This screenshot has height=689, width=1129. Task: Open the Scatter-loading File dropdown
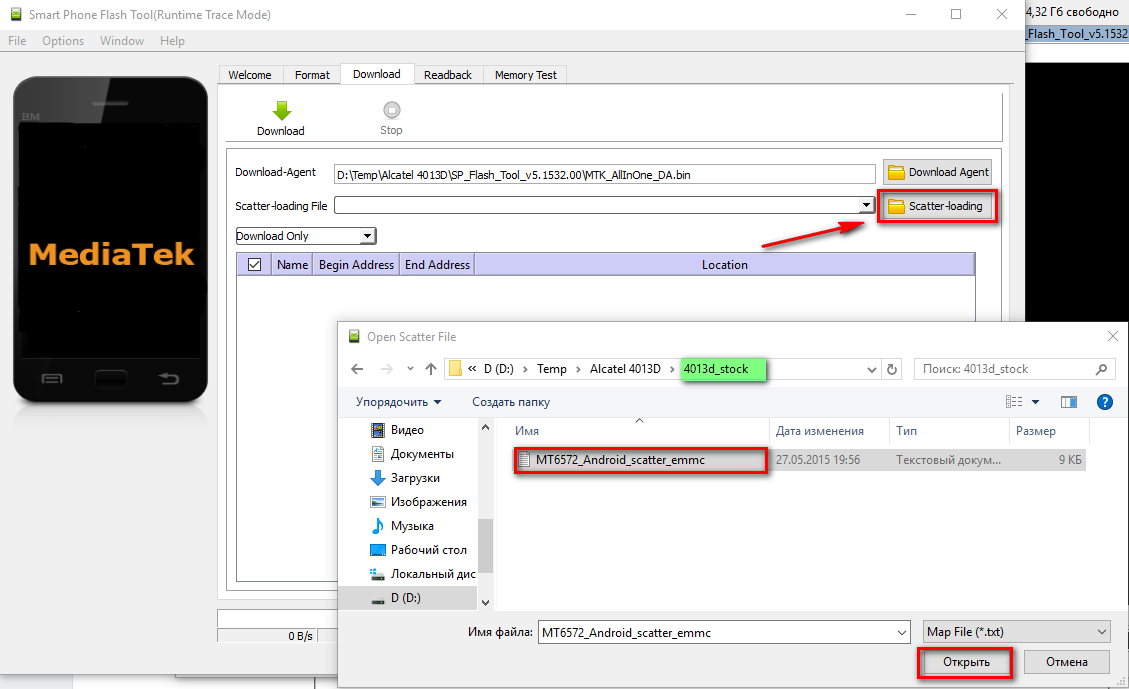(x=866, y=205)
